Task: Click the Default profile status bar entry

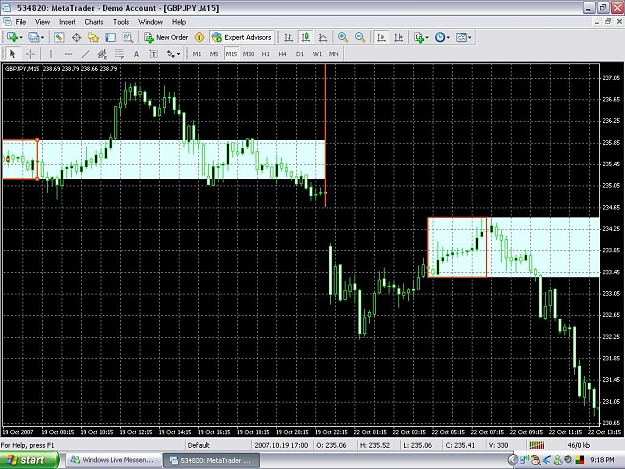Action: (x=199, y=445)
